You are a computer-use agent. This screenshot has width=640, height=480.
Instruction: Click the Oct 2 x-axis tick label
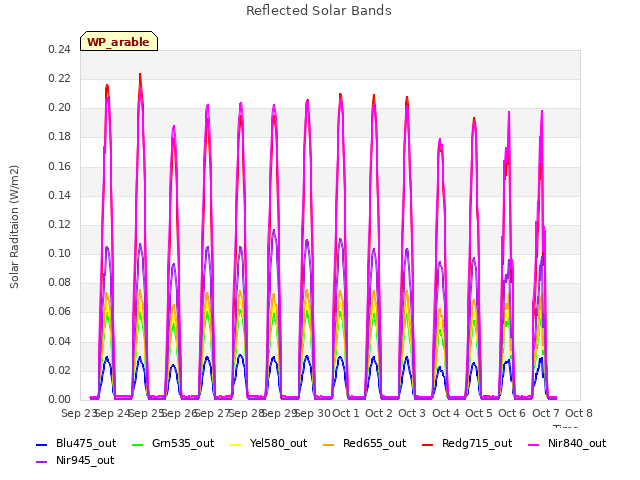coord(379,413)
